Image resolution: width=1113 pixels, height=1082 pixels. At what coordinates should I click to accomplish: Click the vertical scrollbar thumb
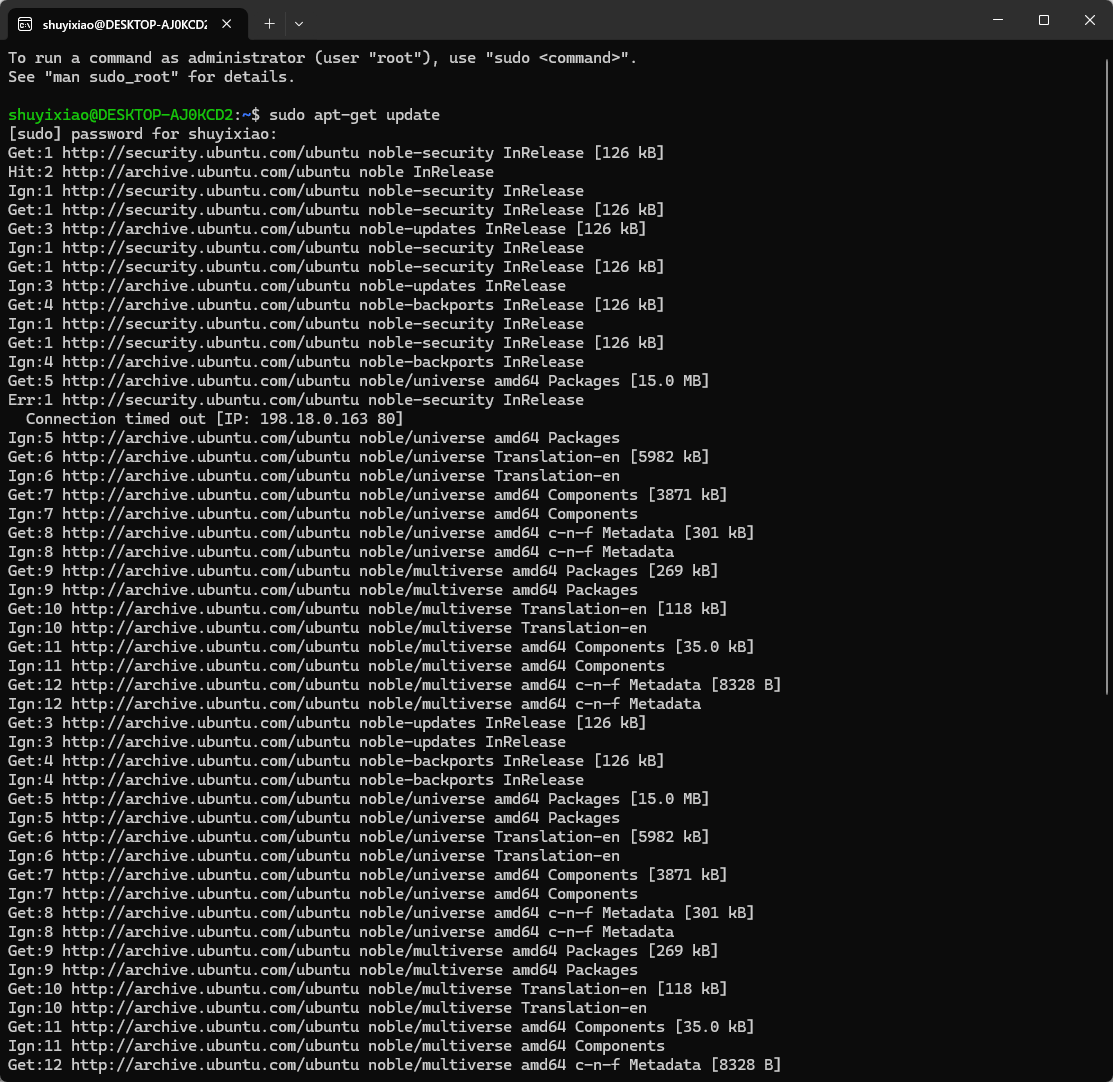point(1107,376)
